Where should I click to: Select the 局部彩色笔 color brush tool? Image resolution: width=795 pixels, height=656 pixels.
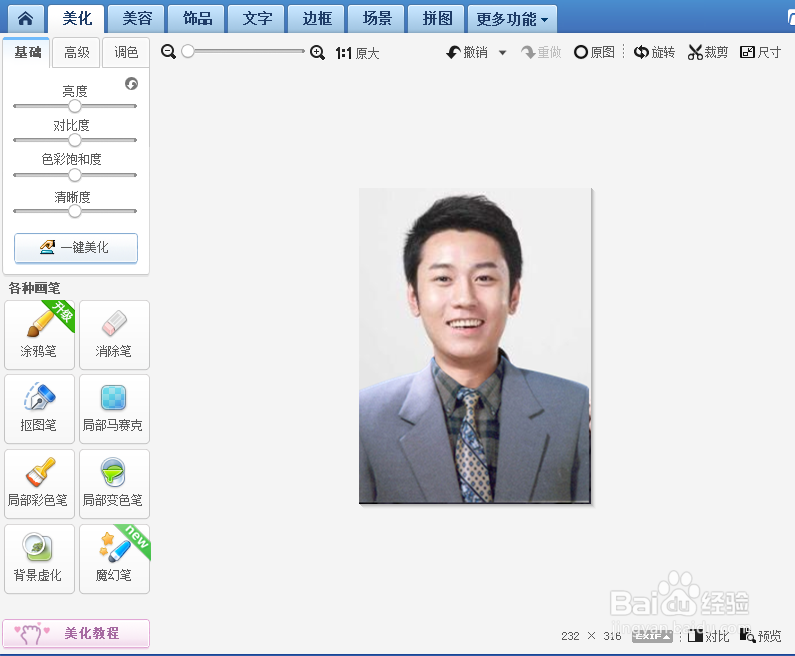point(39,484)
